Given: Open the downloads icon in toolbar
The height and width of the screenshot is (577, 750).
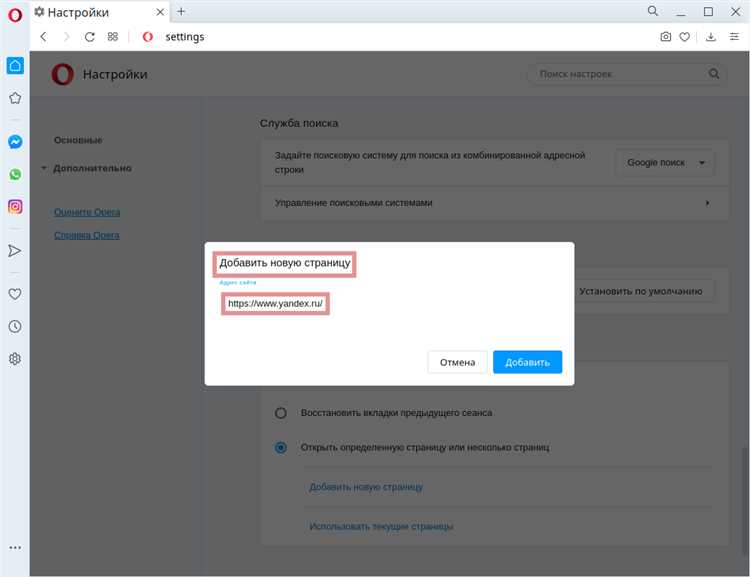Looking at the screenshot, I should click(711, 37).
